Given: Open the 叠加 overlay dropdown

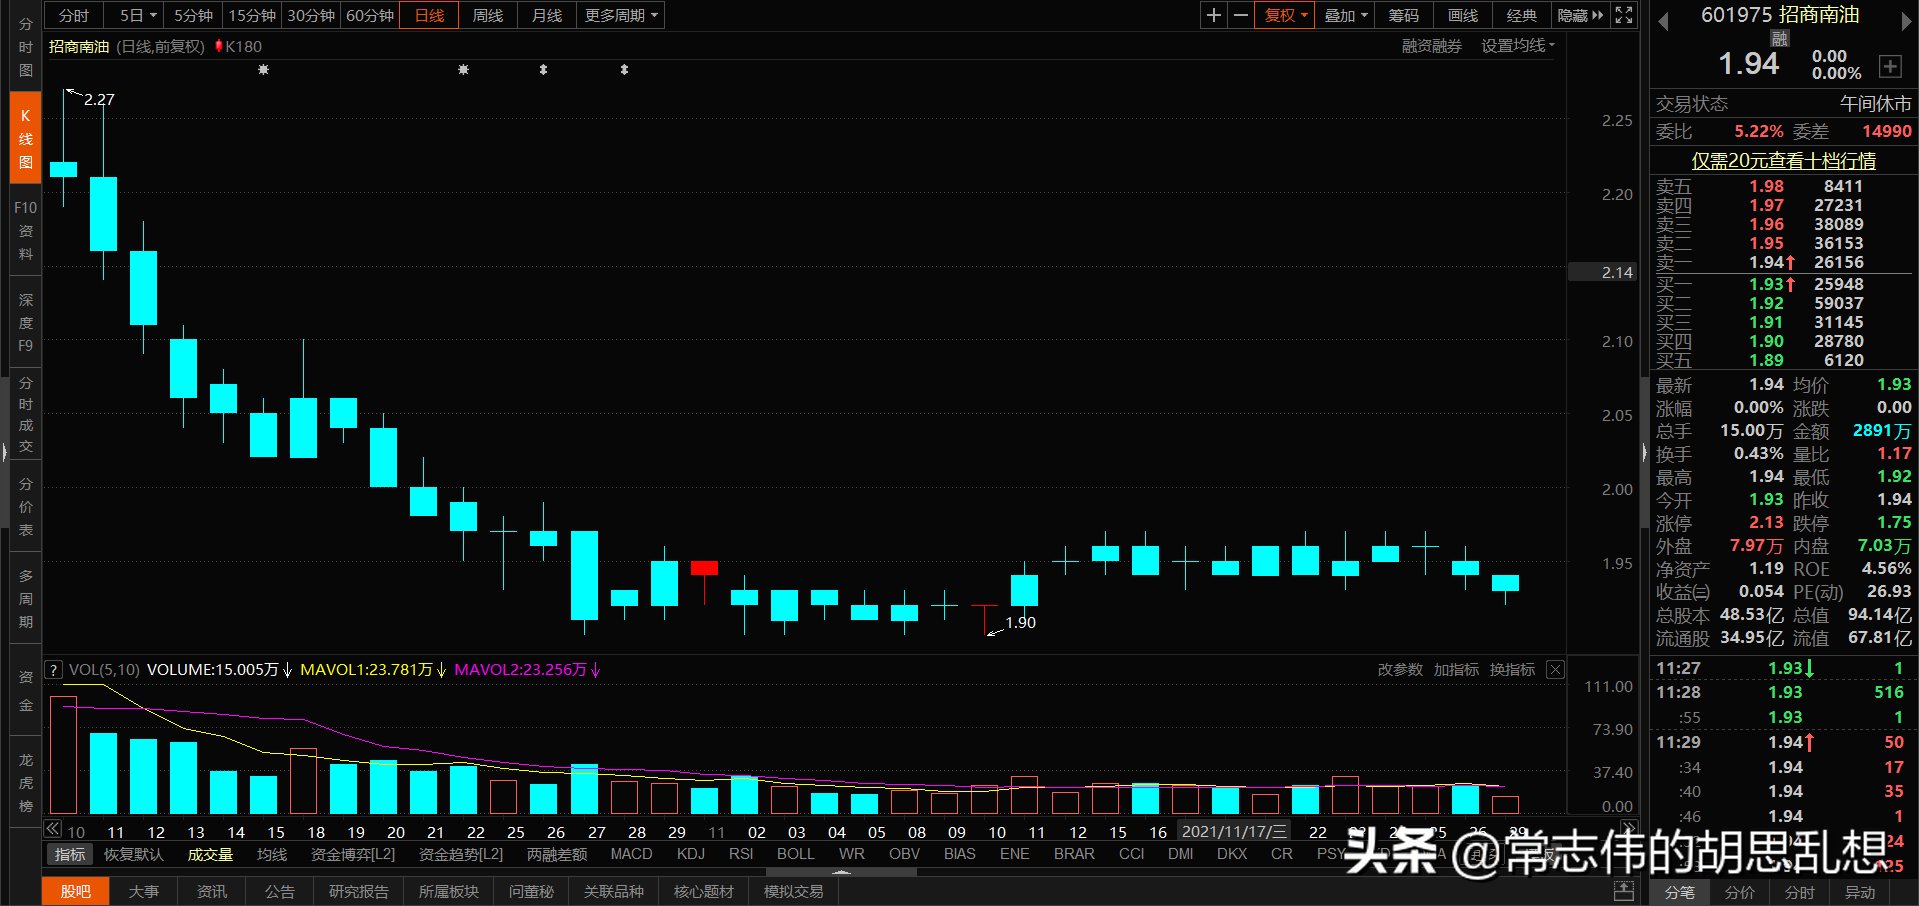Looking at the screenshot, I should point(1344,15).
